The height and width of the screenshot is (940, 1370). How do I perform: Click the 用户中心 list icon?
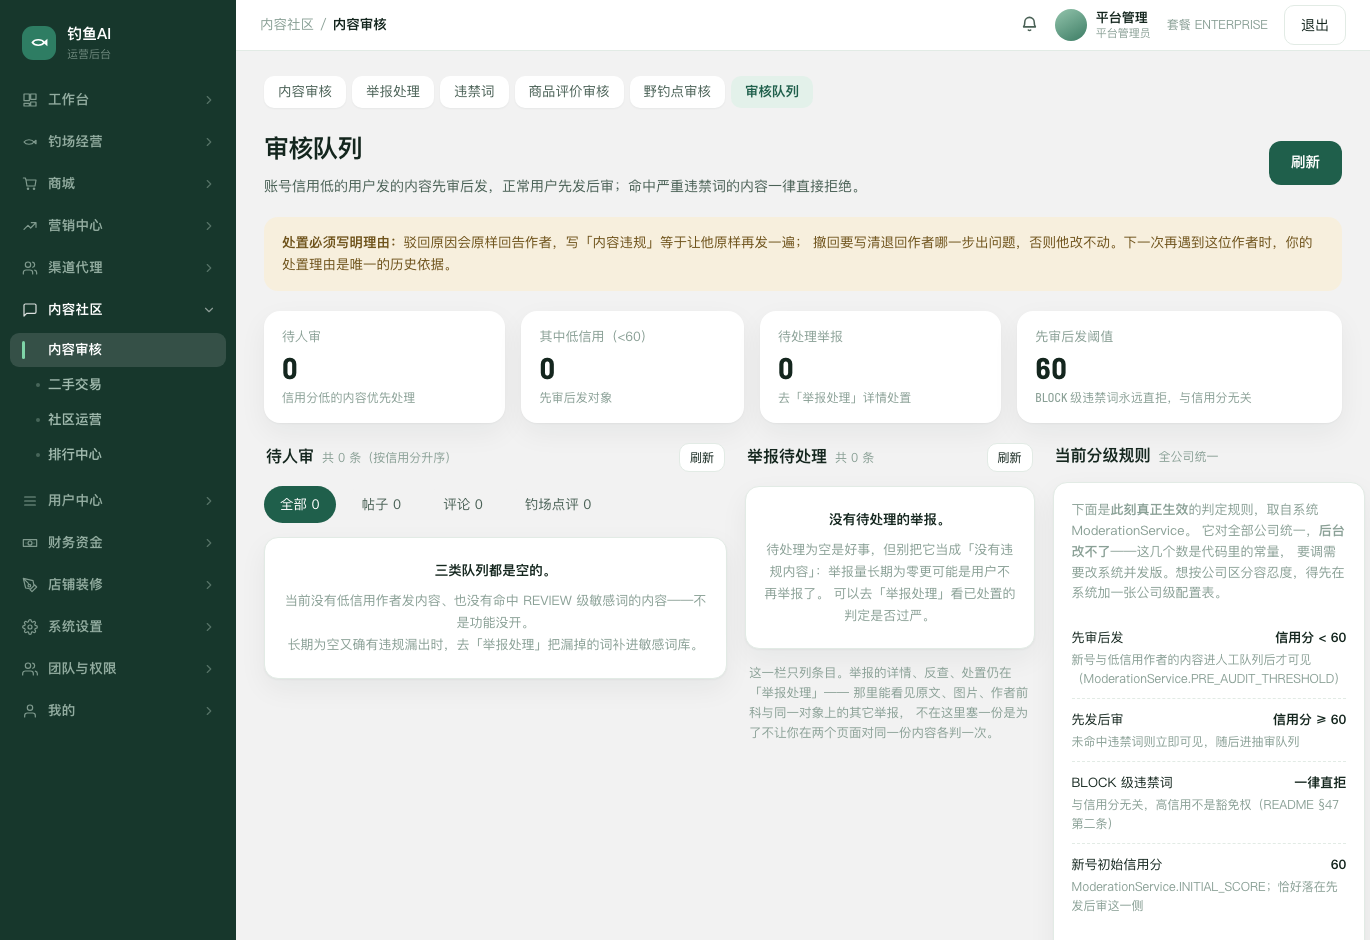pos(30,501)
